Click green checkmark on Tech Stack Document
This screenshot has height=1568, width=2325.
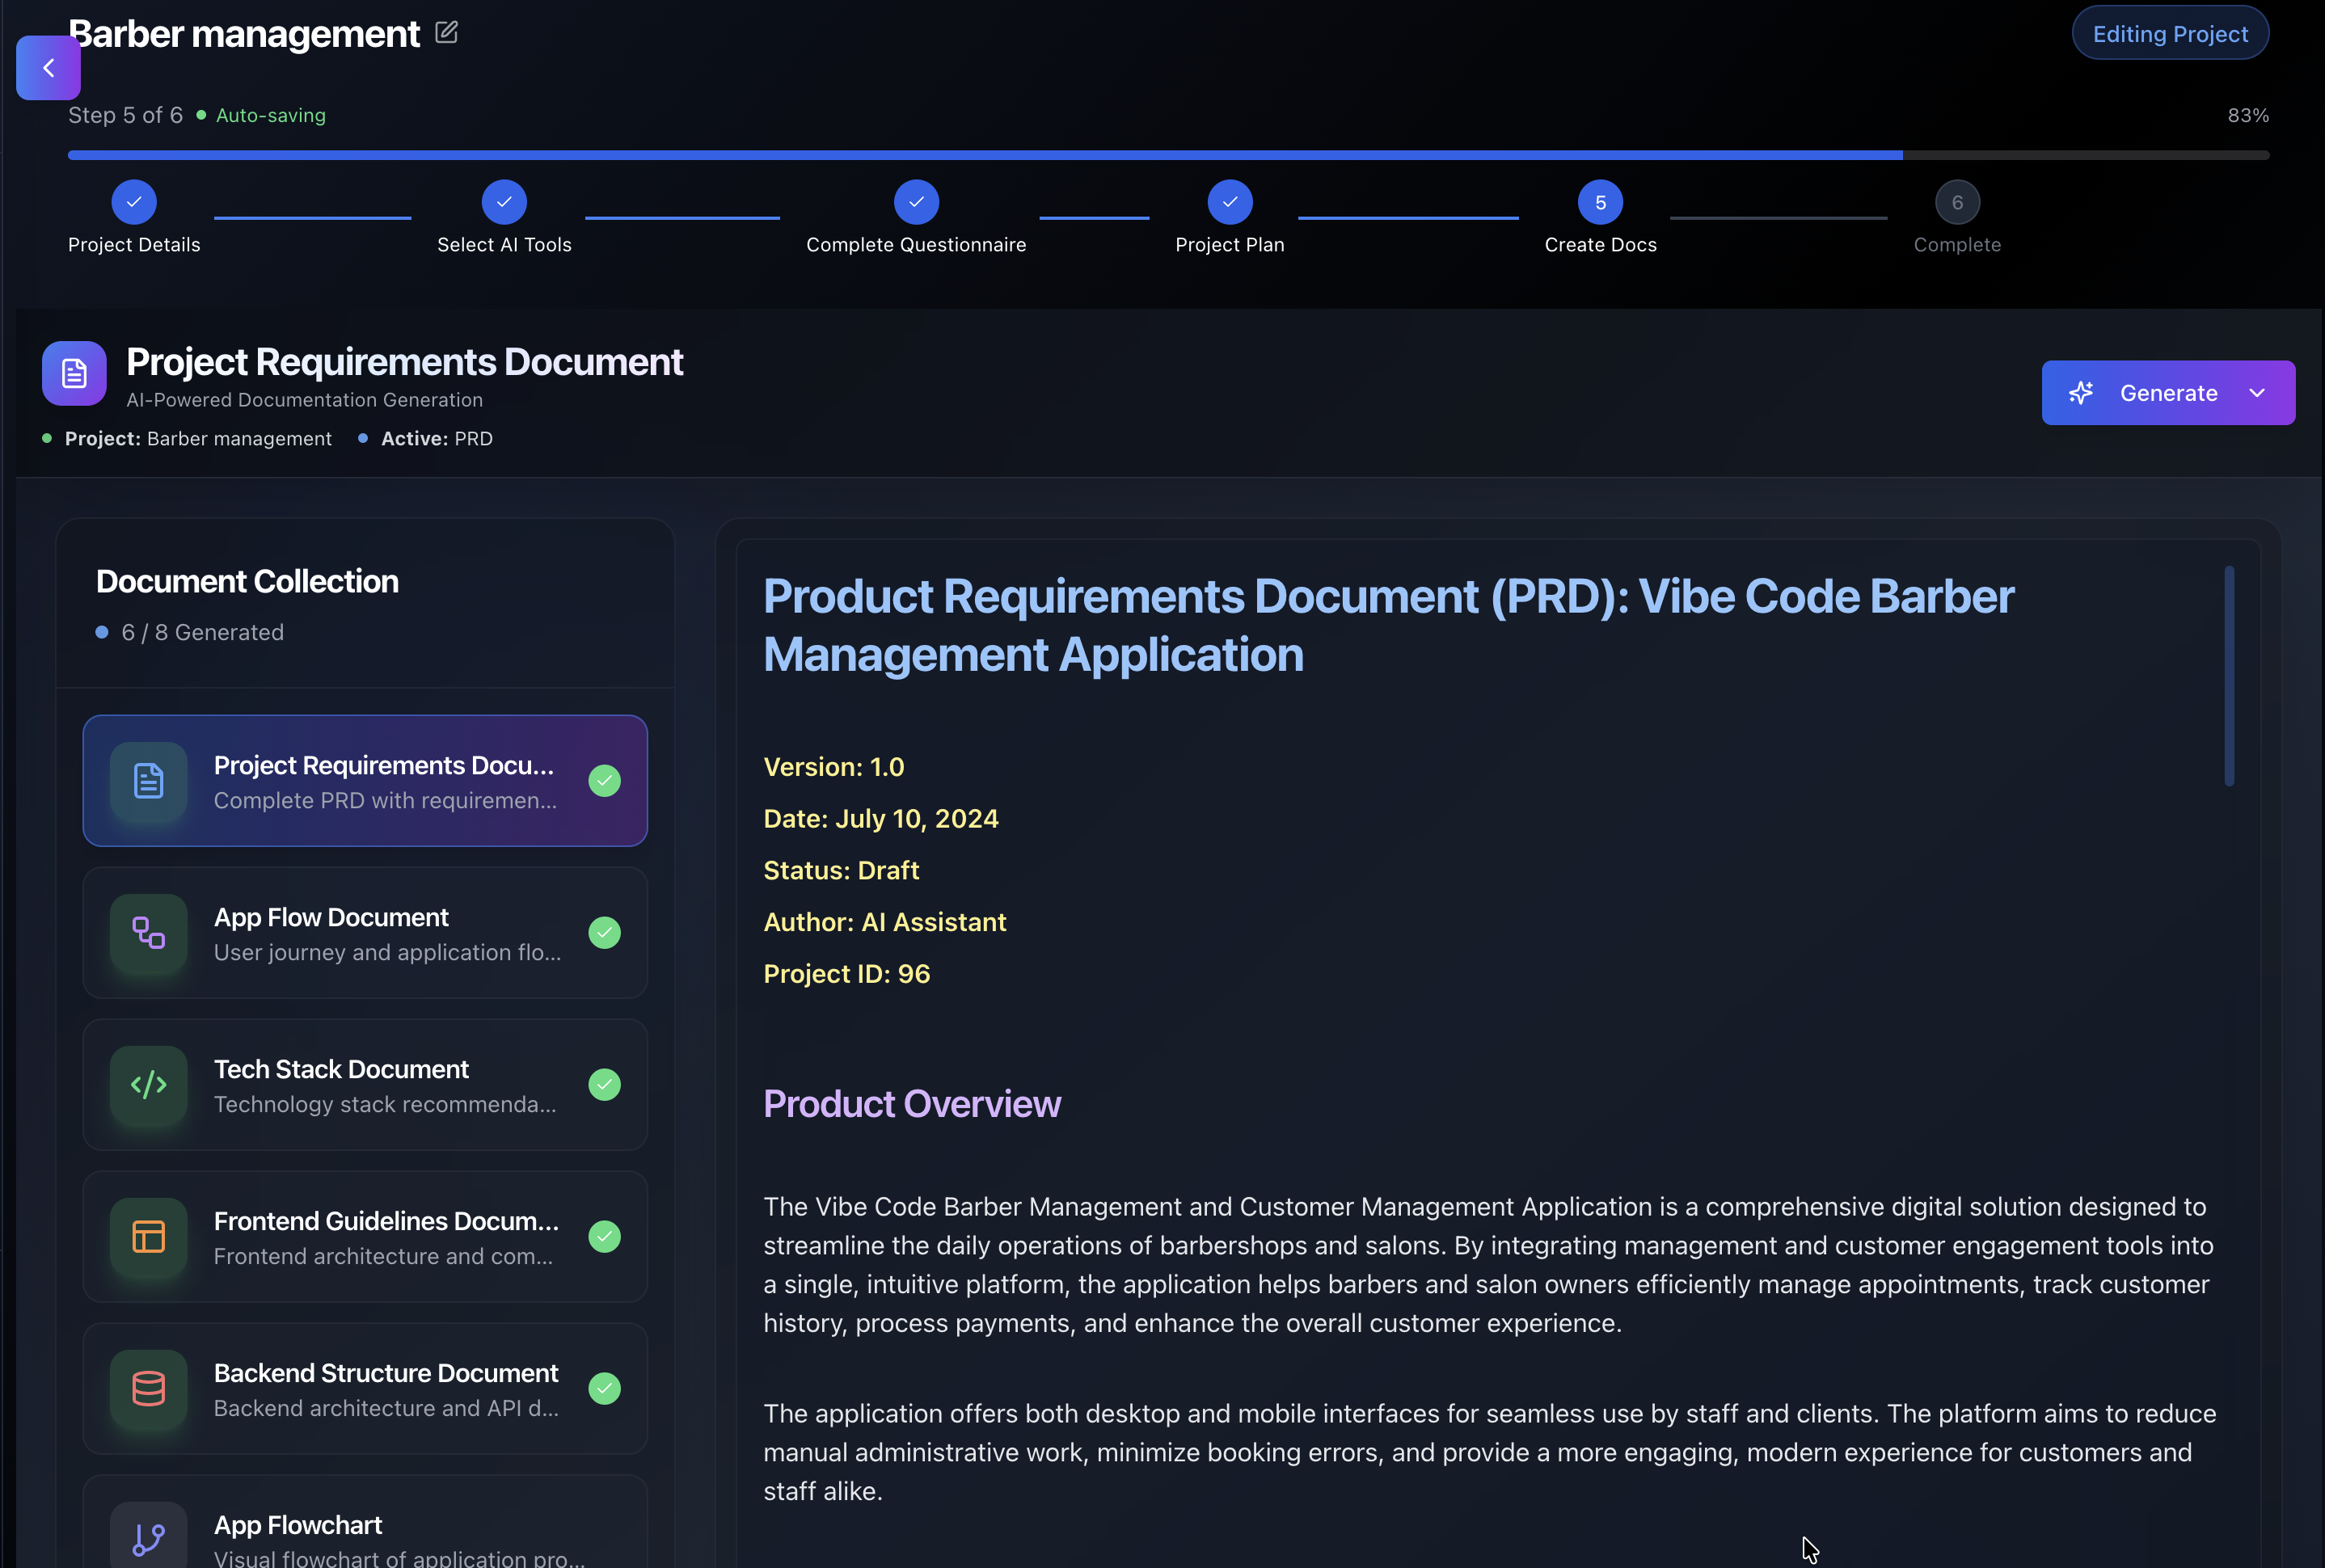[604, 1085]
